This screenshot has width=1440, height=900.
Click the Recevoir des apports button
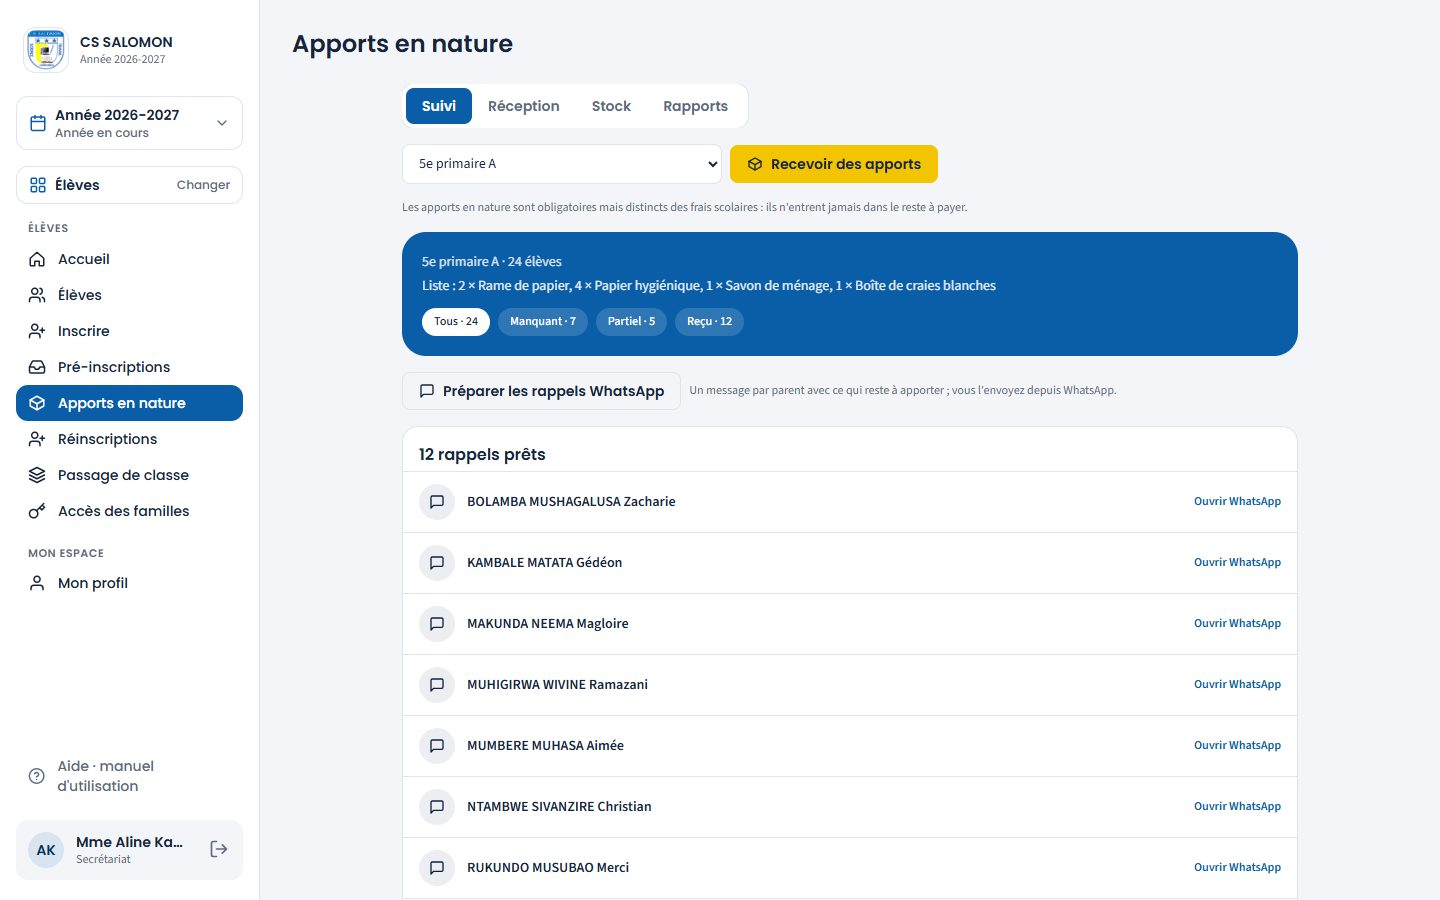(834, 164)
